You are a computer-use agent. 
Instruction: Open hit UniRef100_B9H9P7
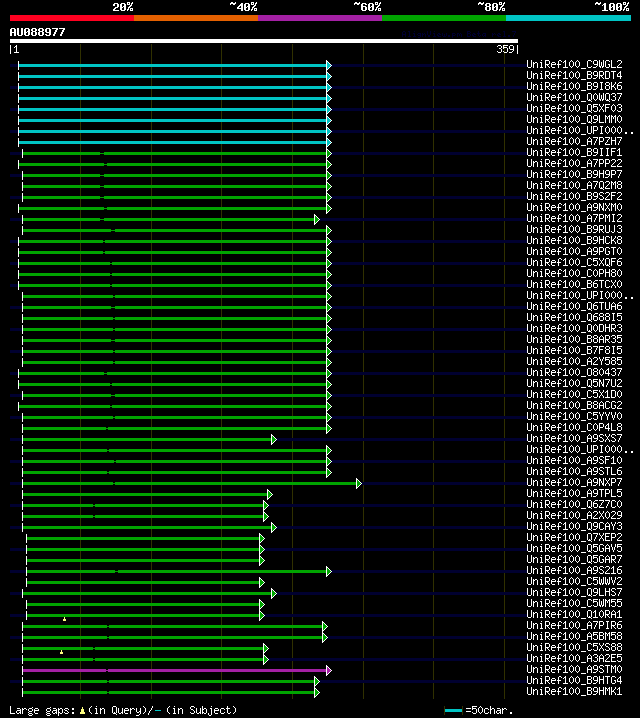[574, 174]
